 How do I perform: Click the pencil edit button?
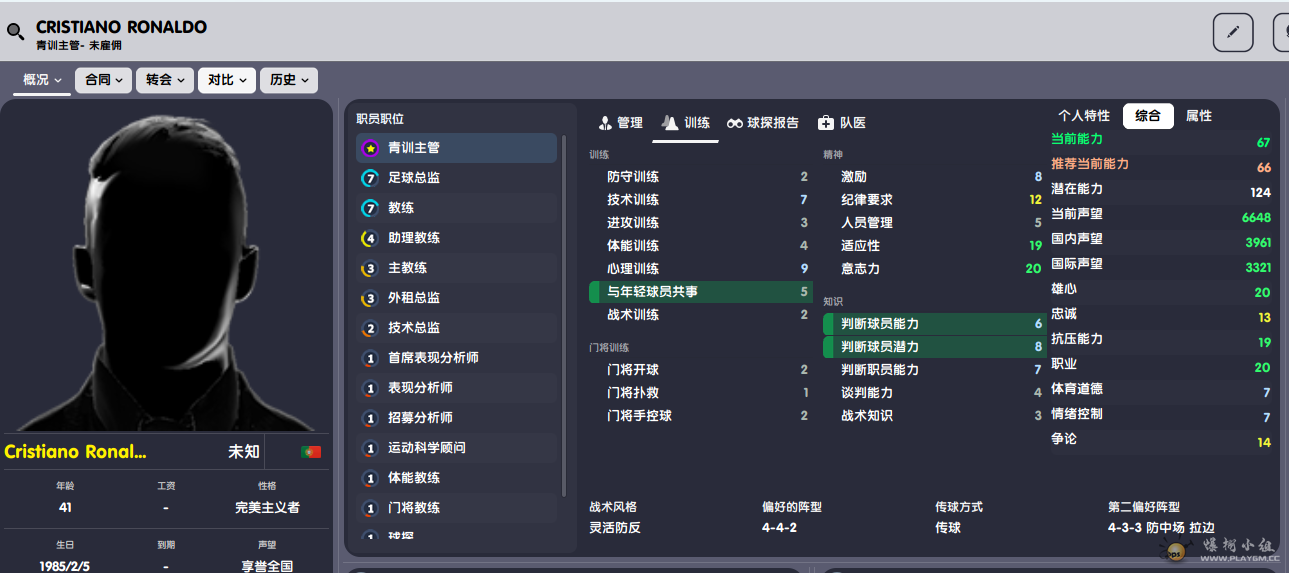tap(1232, 32)
